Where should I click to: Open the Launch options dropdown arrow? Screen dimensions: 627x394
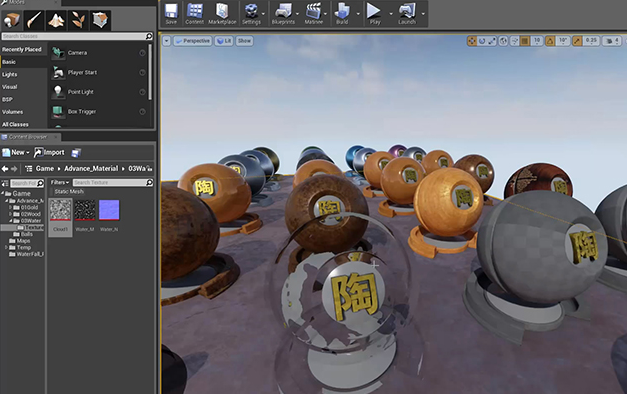(x=423, y=14)
